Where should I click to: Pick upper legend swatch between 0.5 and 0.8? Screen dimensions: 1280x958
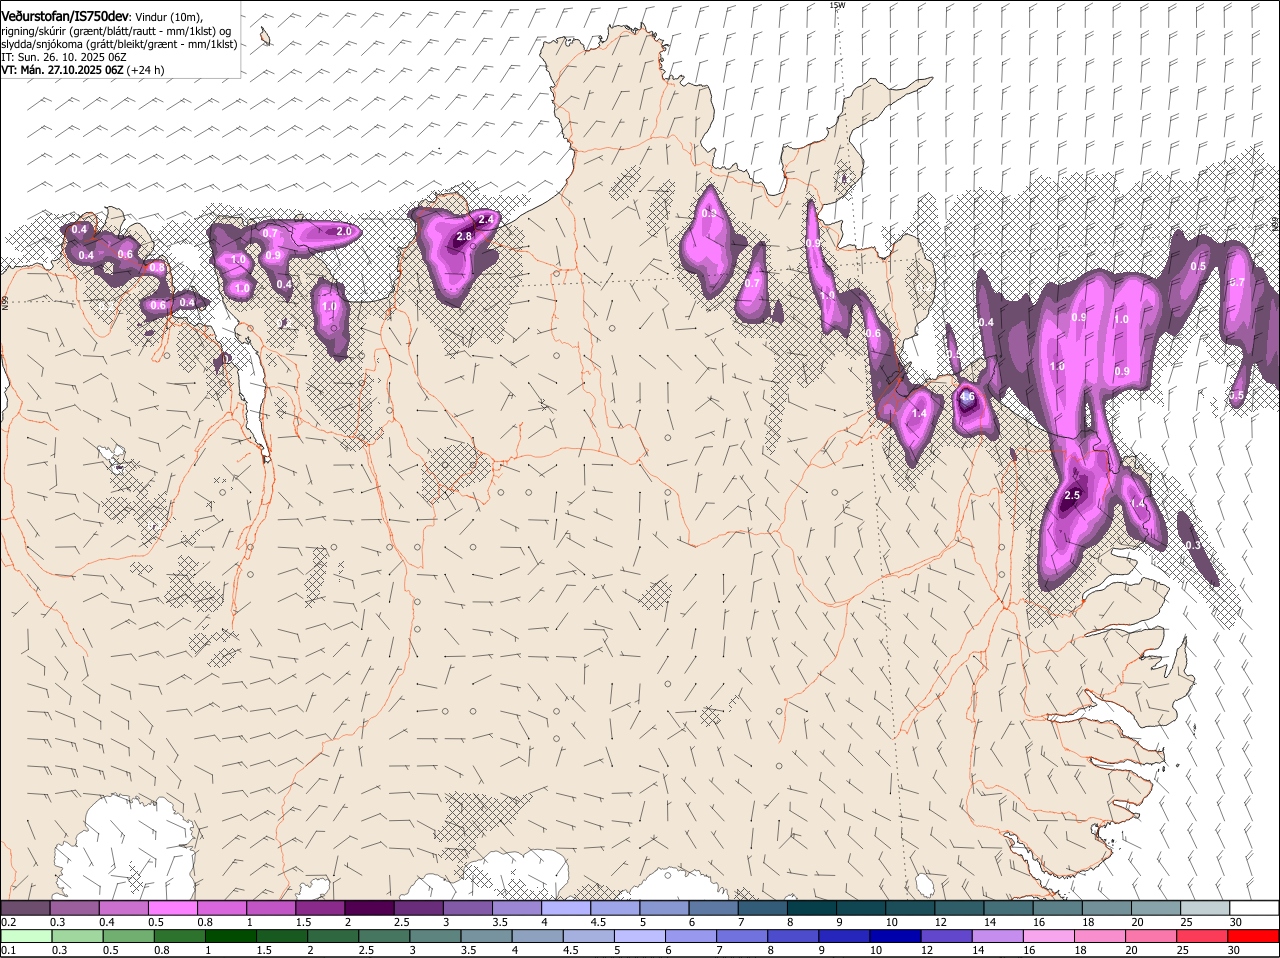tap(172, 907)
